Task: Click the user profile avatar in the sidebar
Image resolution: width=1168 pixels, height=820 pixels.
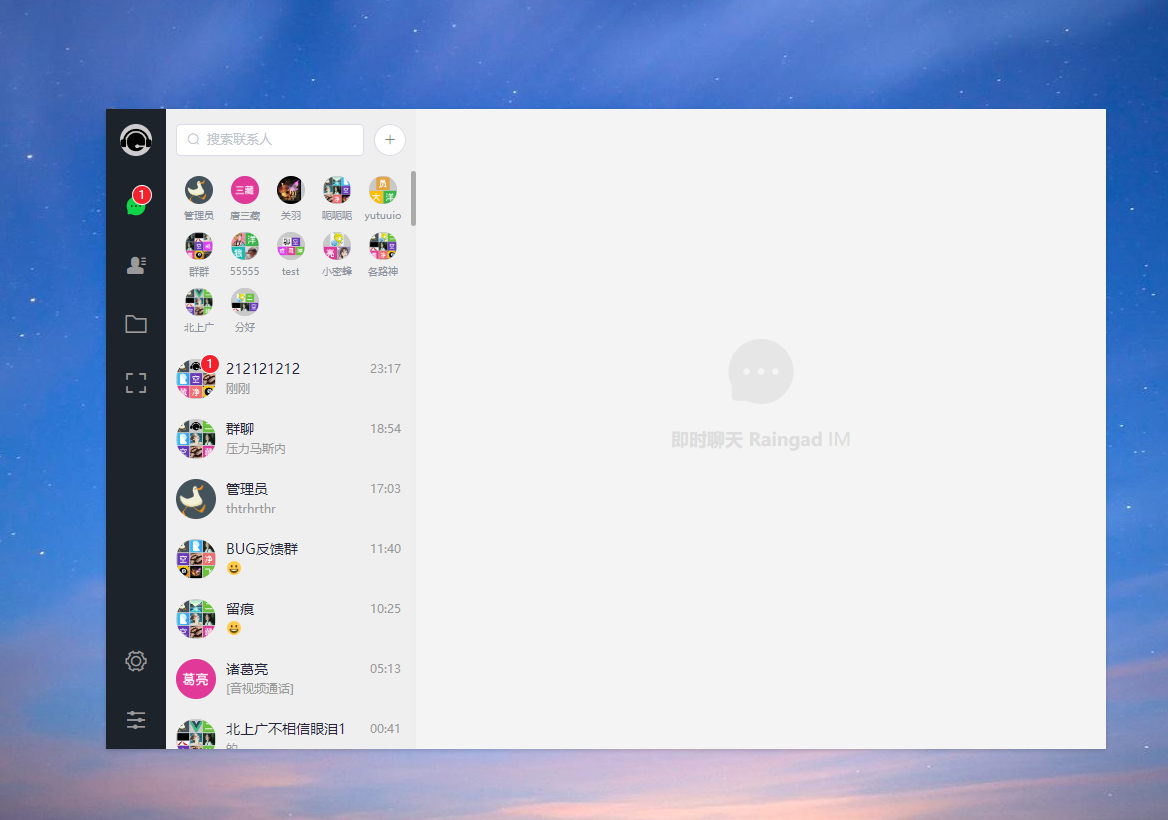Action: (136, 140)
